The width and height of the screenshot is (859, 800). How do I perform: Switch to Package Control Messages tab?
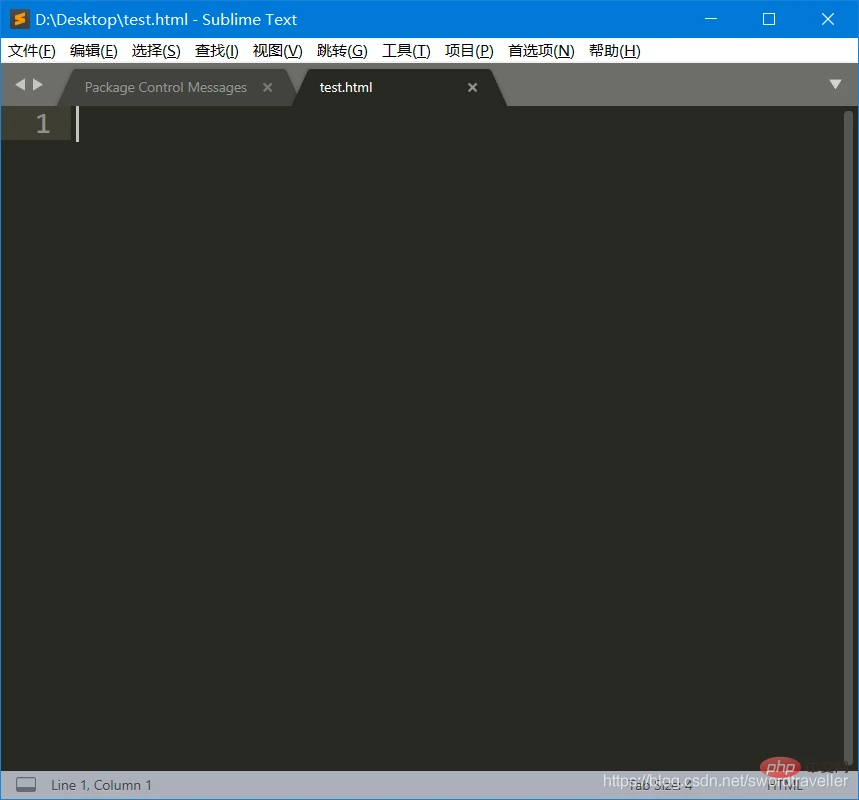pyautogui.click(x=165, y=87)
